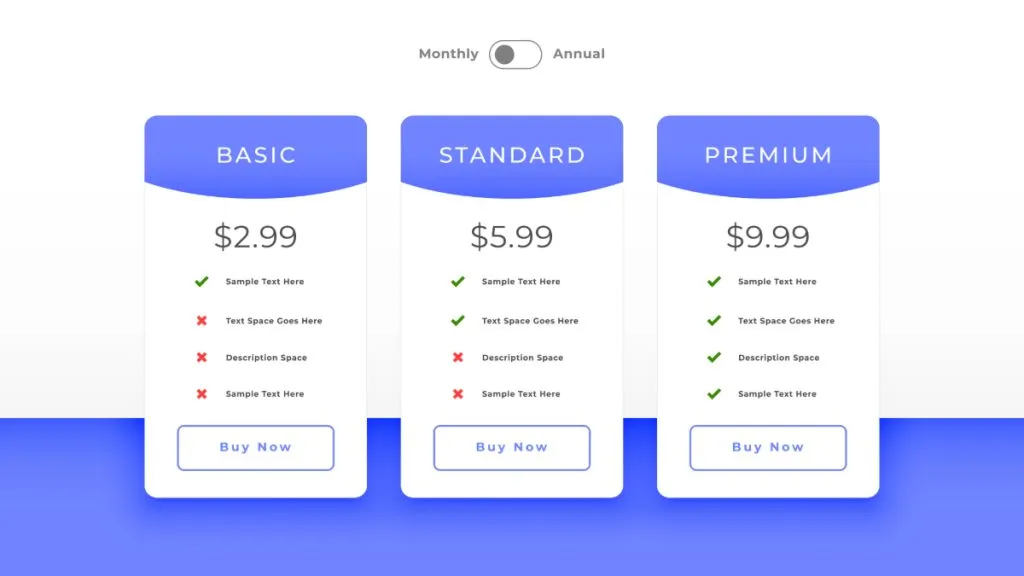The height and width of the screenshot is (576, 1024).
Task: Click Premium plan's checkmark beside Description Space
Action: (x=714, y=357)
